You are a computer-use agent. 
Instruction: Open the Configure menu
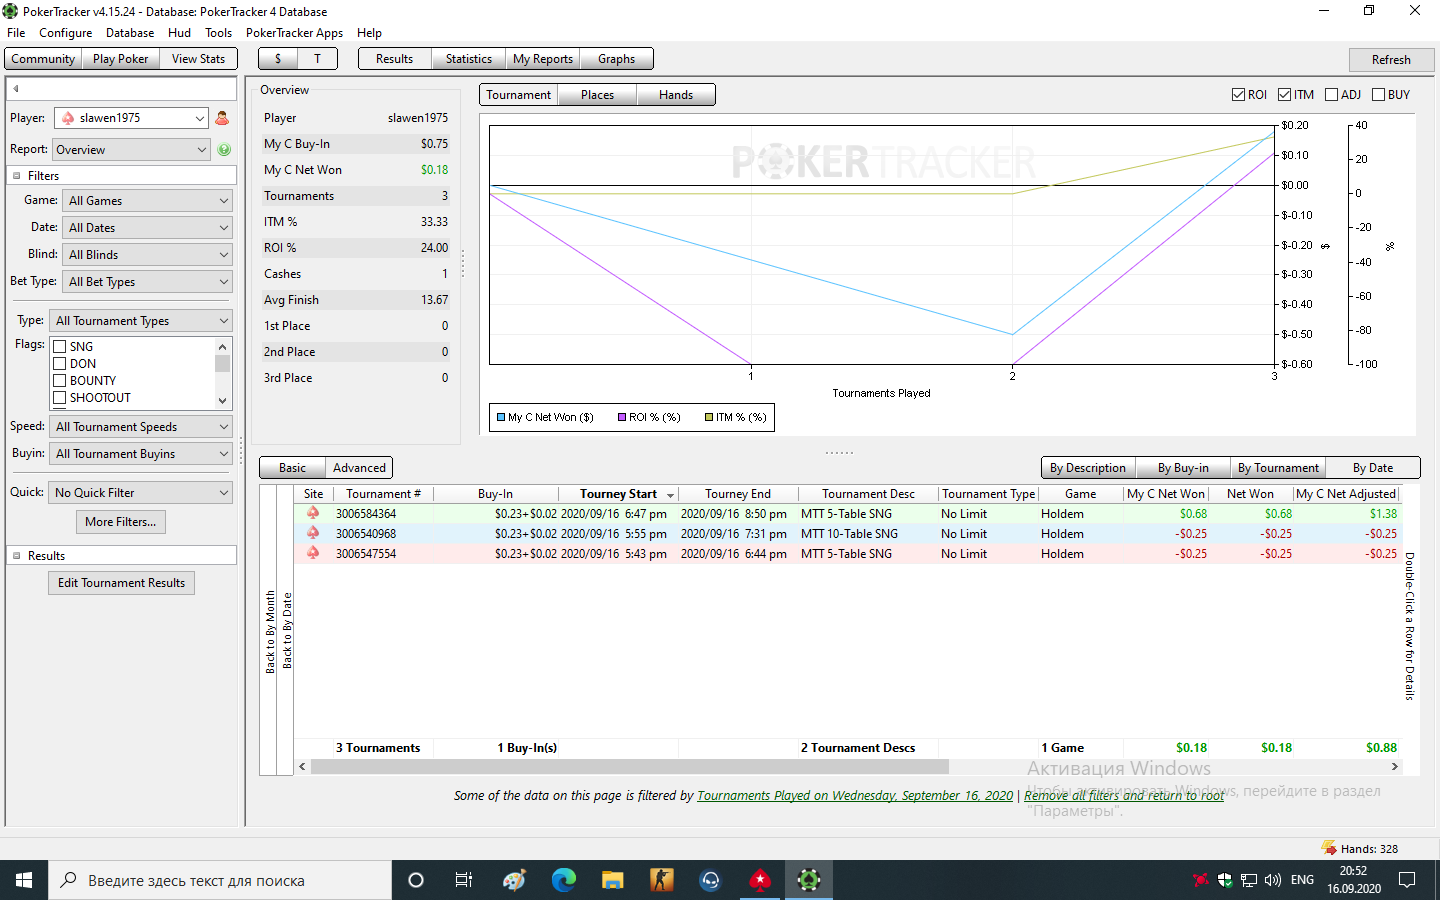pyautogui.click(x=65, y=33)
